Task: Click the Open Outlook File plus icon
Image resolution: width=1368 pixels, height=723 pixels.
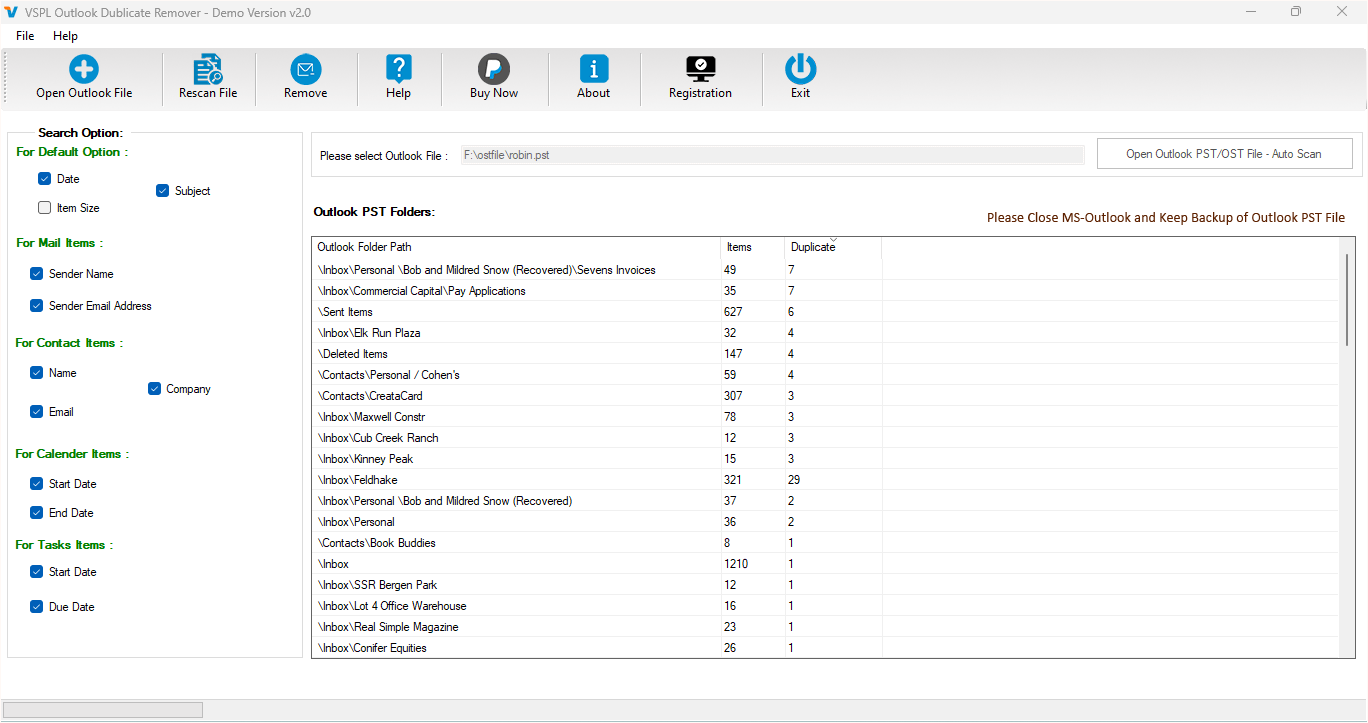Action: [x=84, y=69]
